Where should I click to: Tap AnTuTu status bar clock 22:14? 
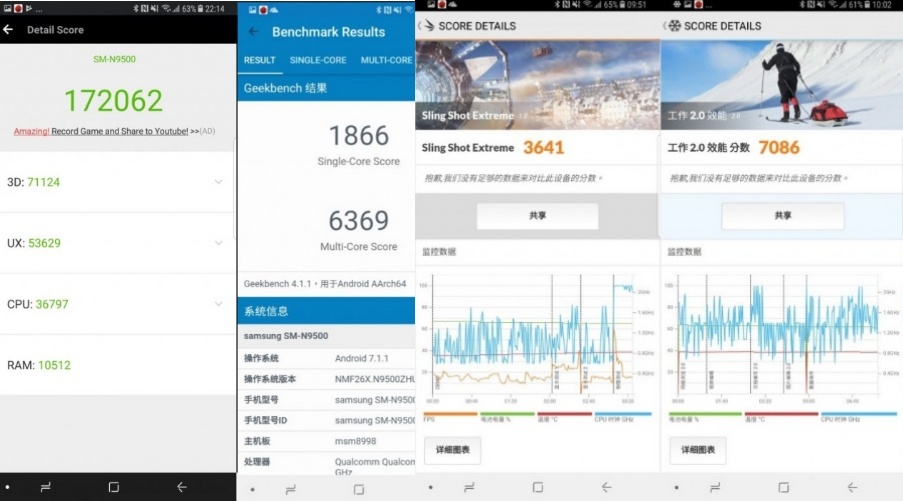point(214,9)
